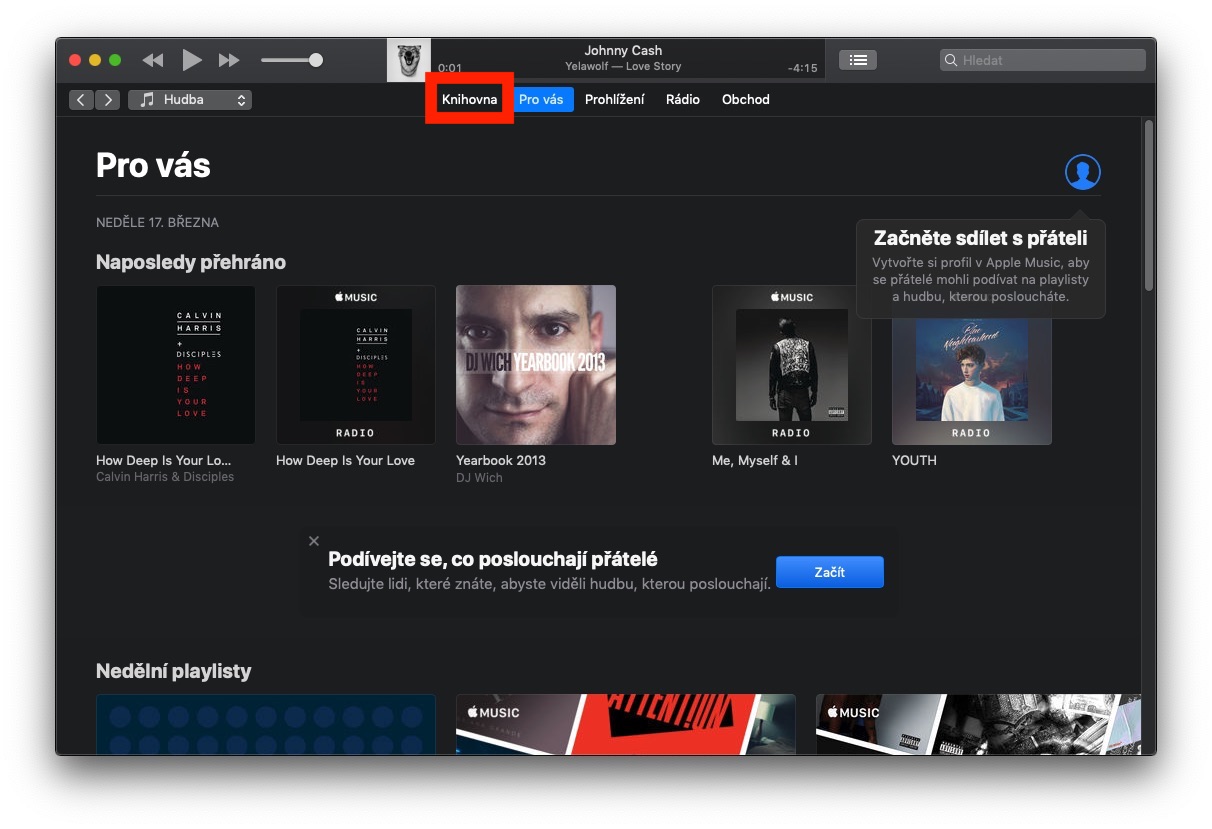Viewport: 1212px width, 829px height.
Task: Click the Naposledy přehráno heading
Action: [x=191, y=262]
